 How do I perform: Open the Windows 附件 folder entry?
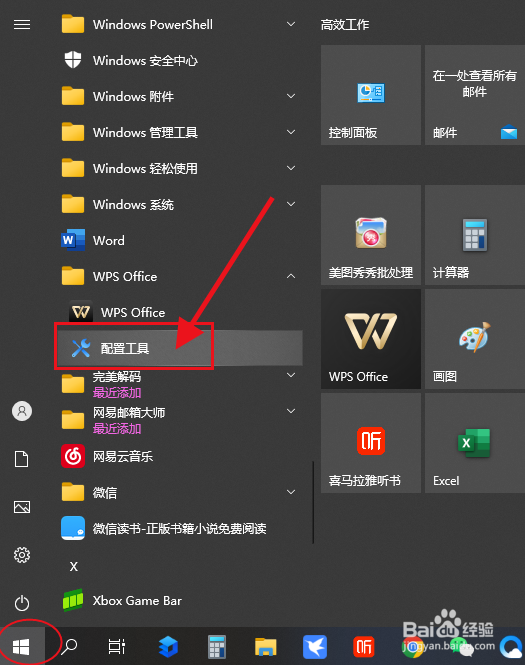tap(181, 96)
